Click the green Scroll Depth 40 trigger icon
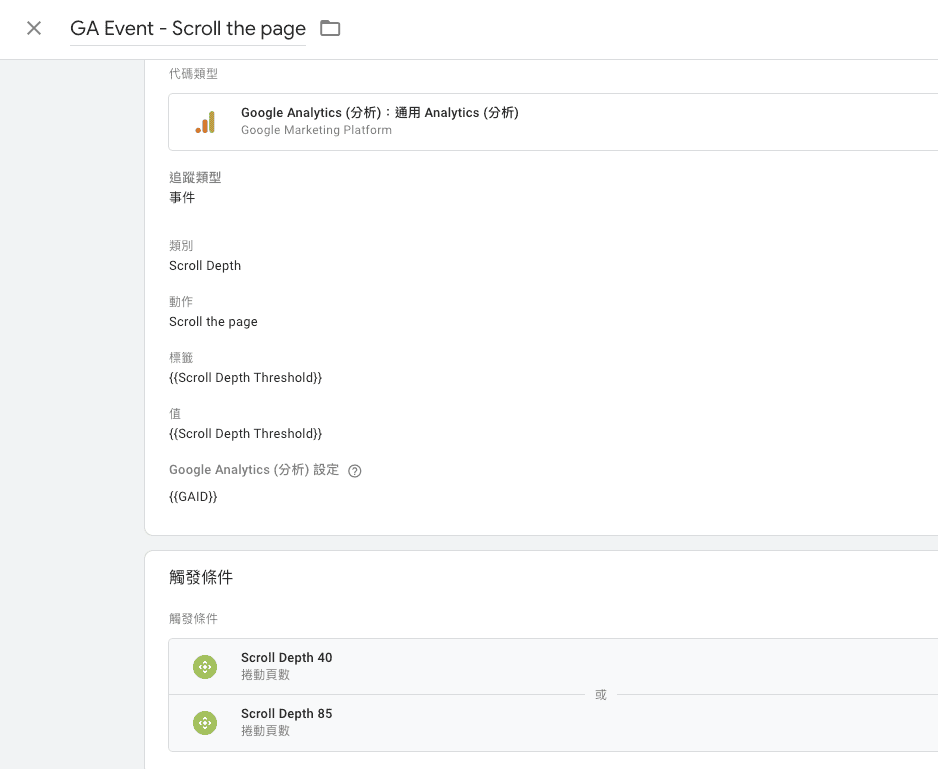Image resolution: width=938 pixels, height=769 pixels. click(205, 667)
